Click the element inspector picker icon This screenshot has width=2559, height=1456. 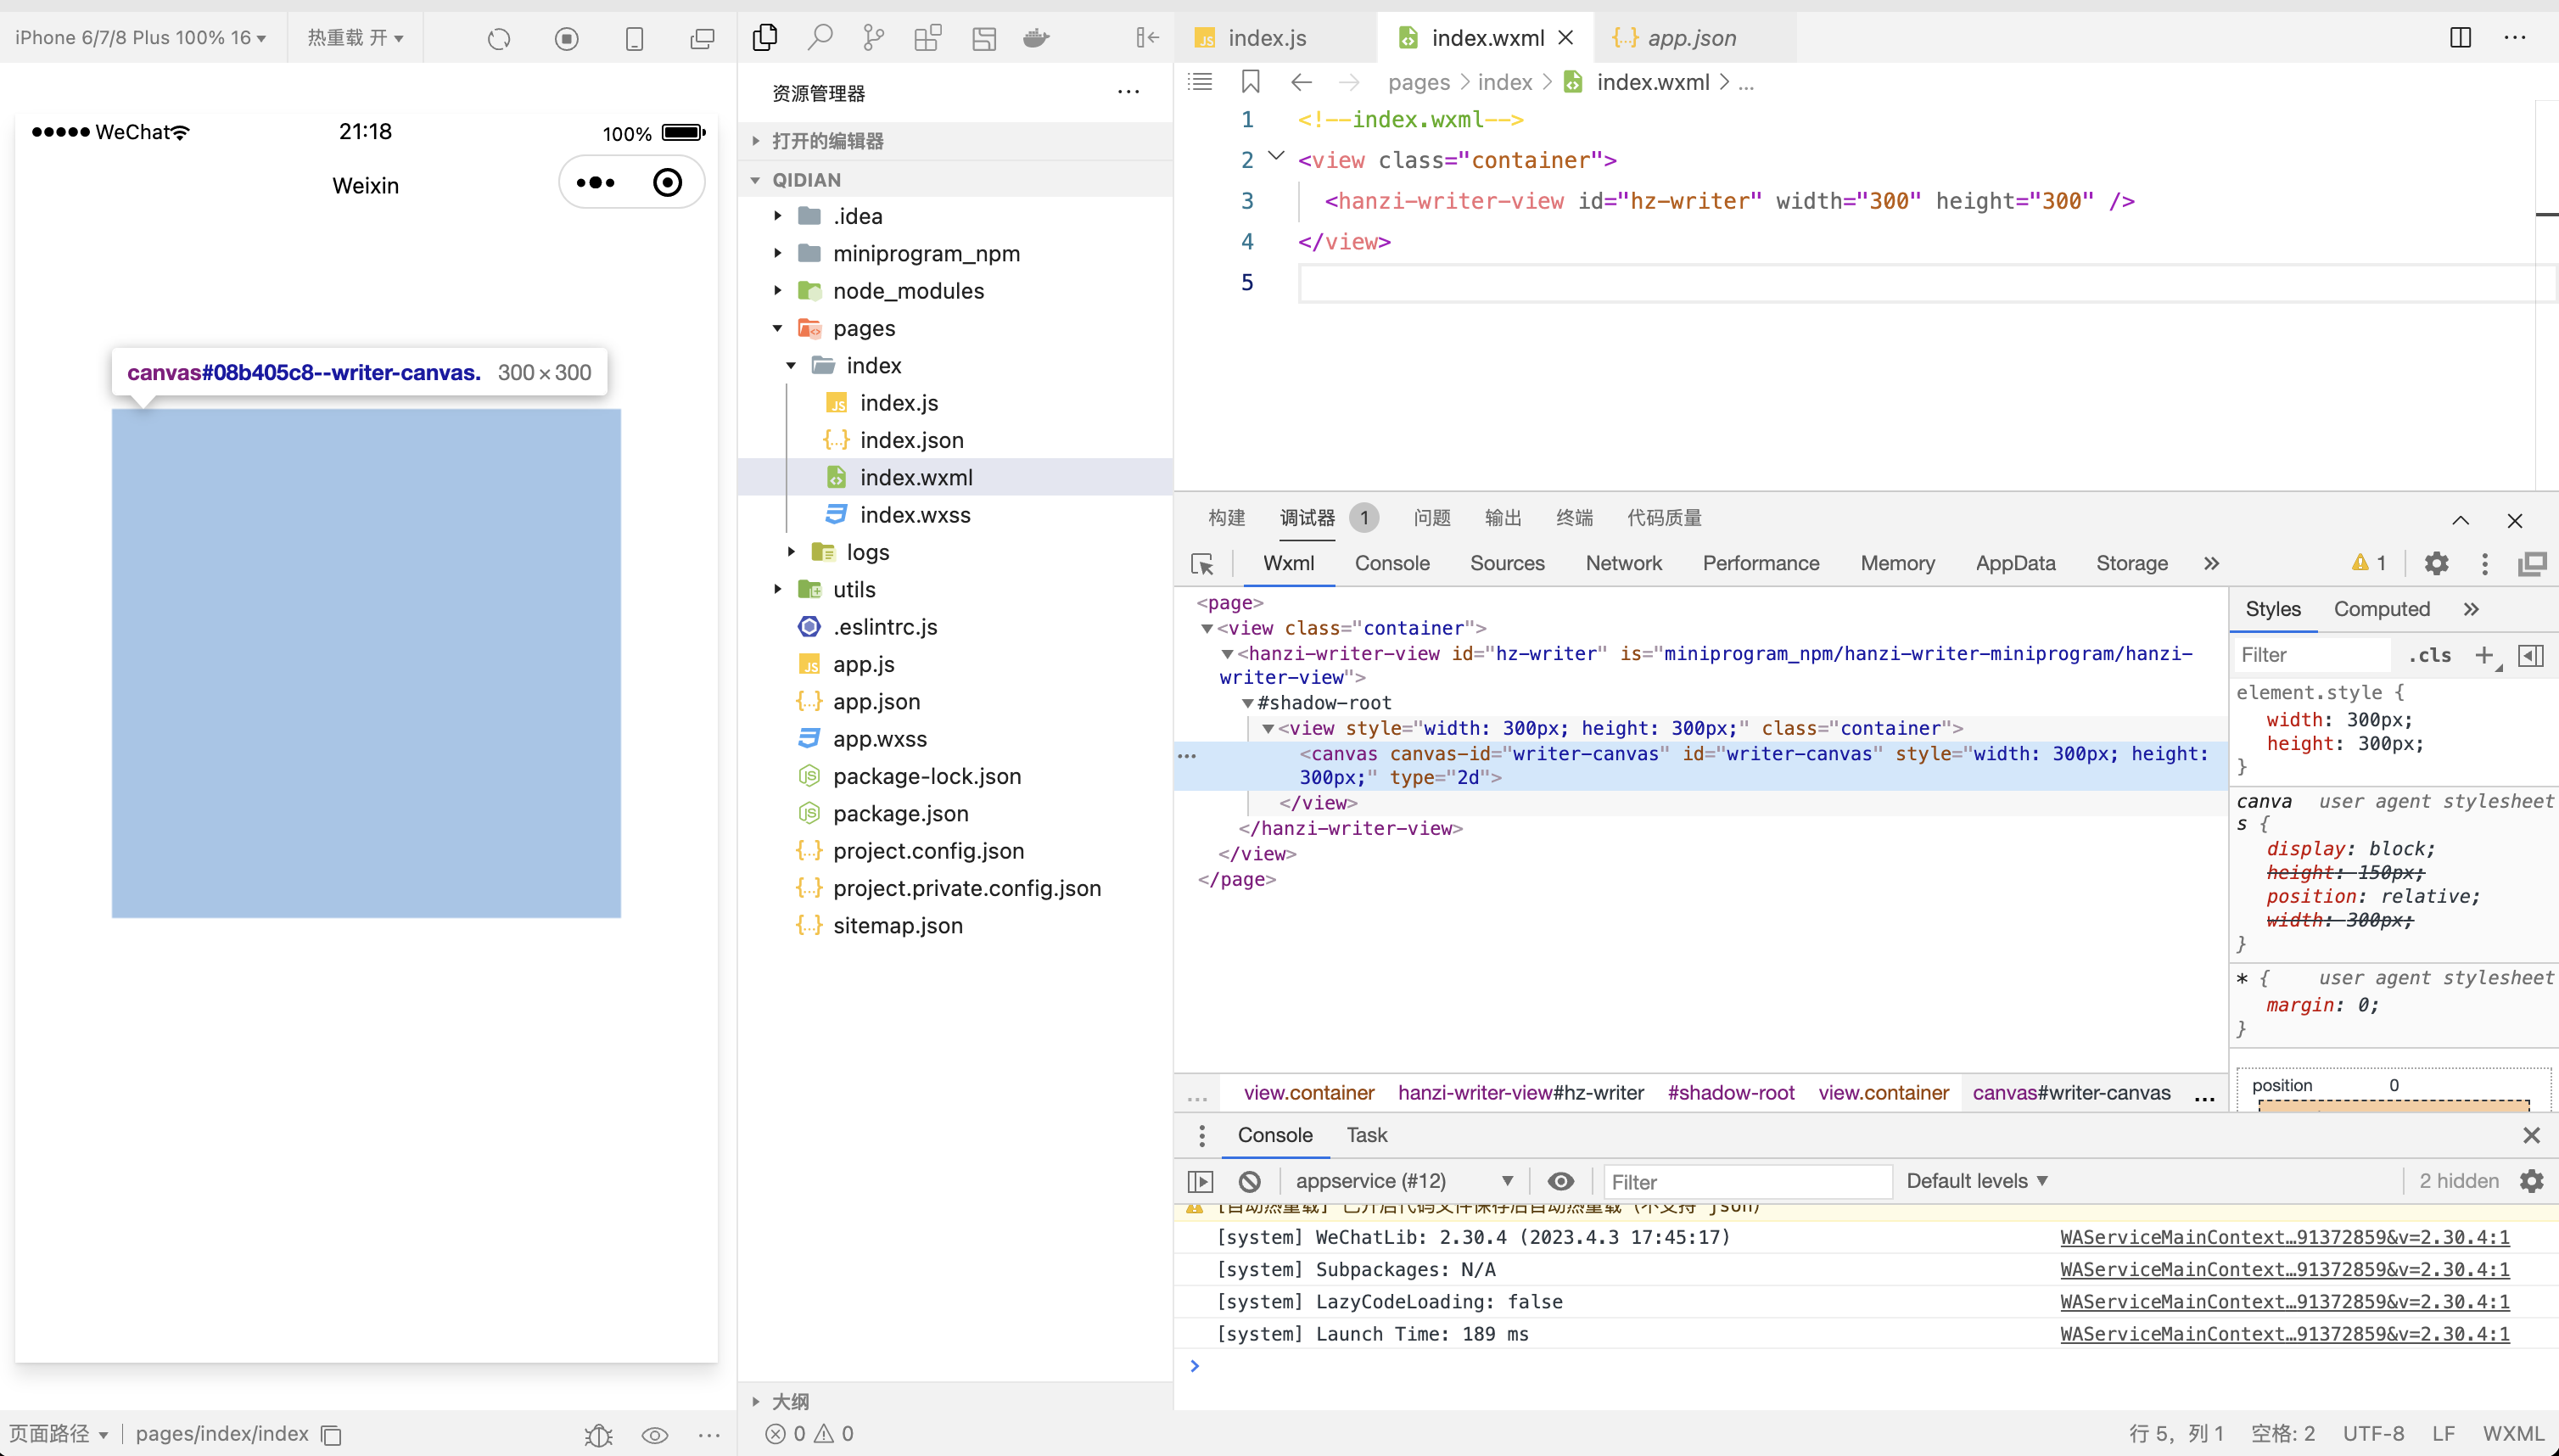pyautogui.click(x=1202, y=564)
